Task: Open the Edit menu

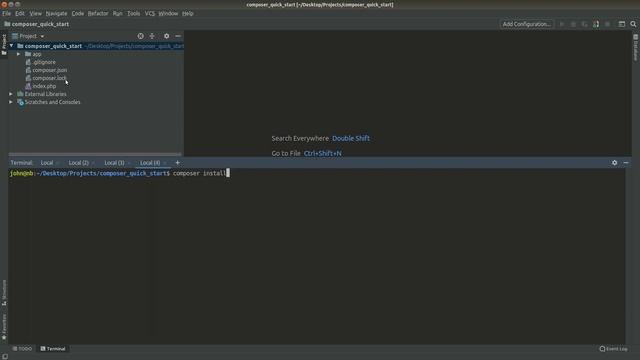Action: [20, 13]
